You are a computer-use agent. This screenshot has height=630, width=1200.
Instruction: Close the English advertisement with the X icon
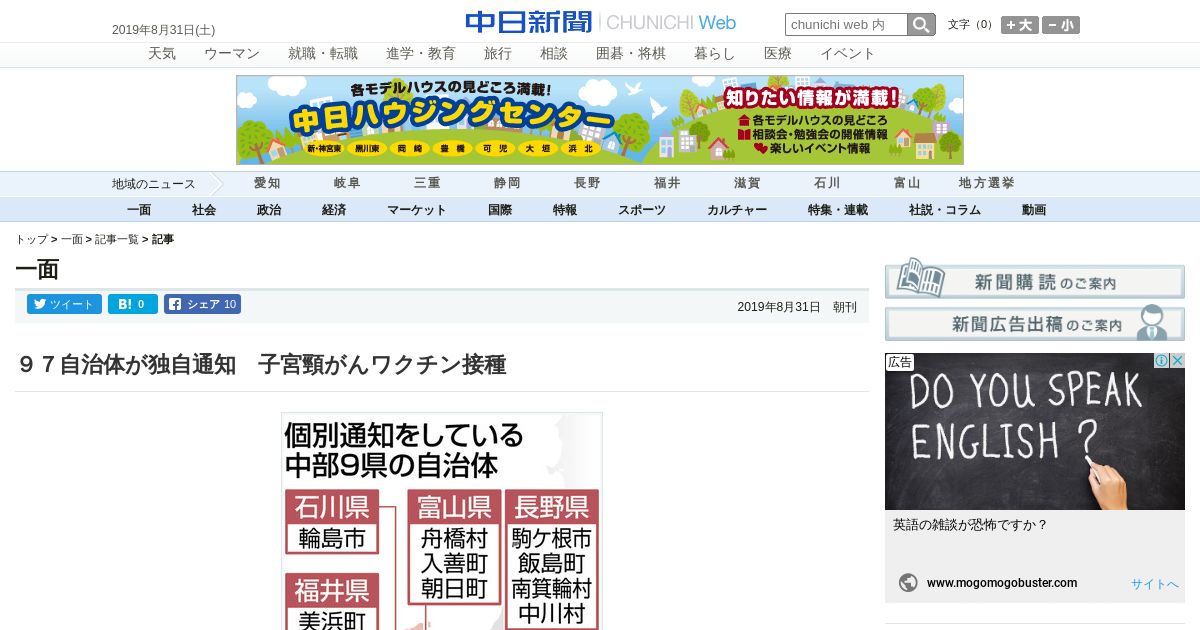1177,361
